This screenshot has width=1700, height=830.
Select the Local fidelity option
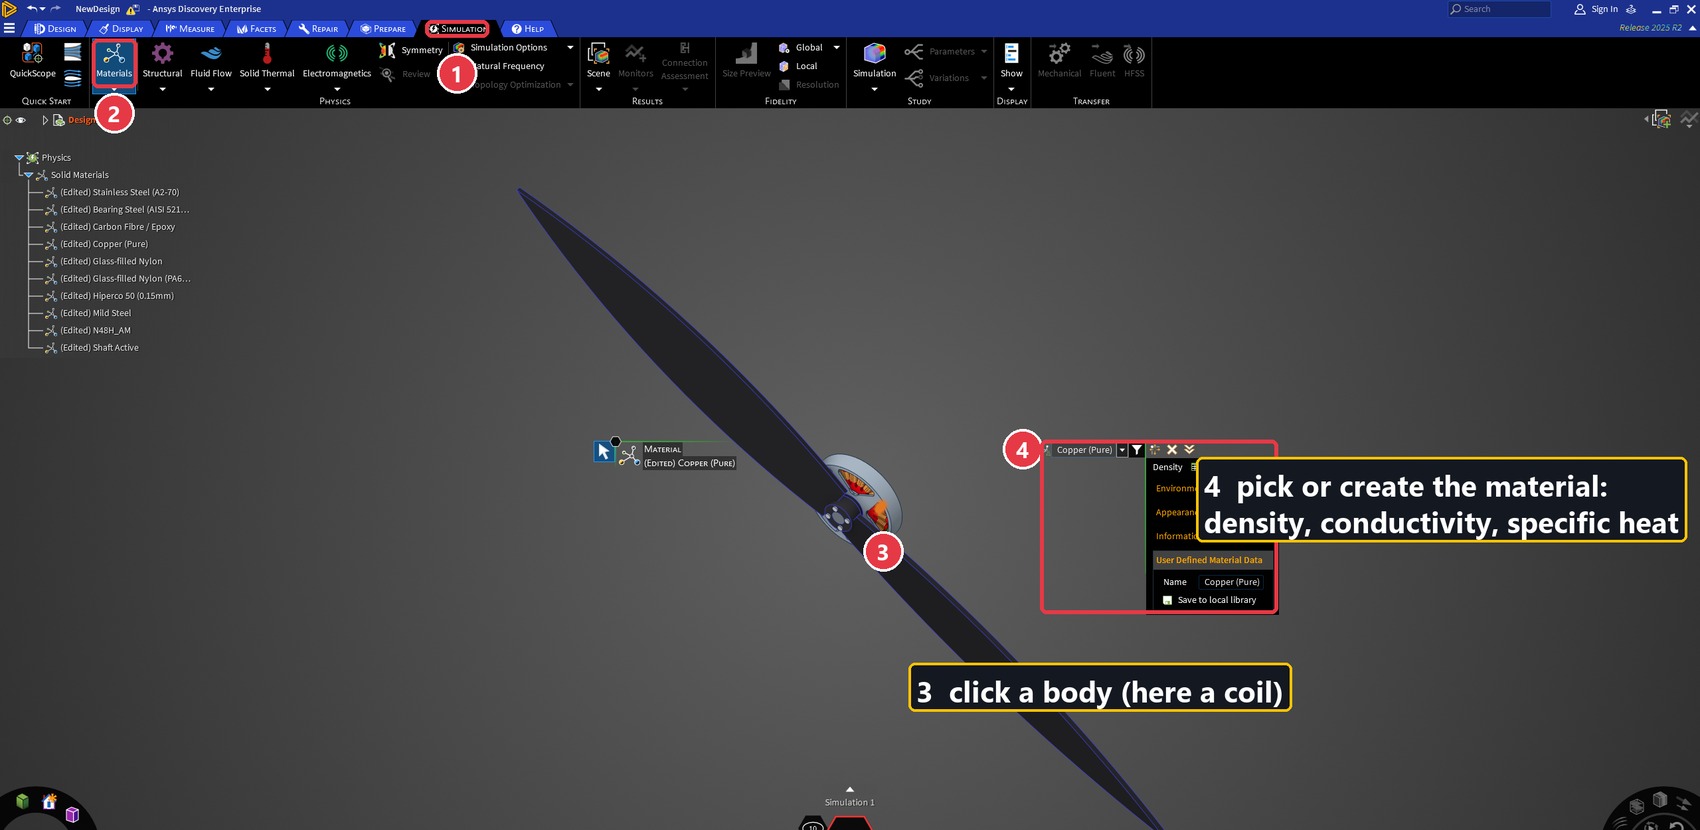point(798,66)
